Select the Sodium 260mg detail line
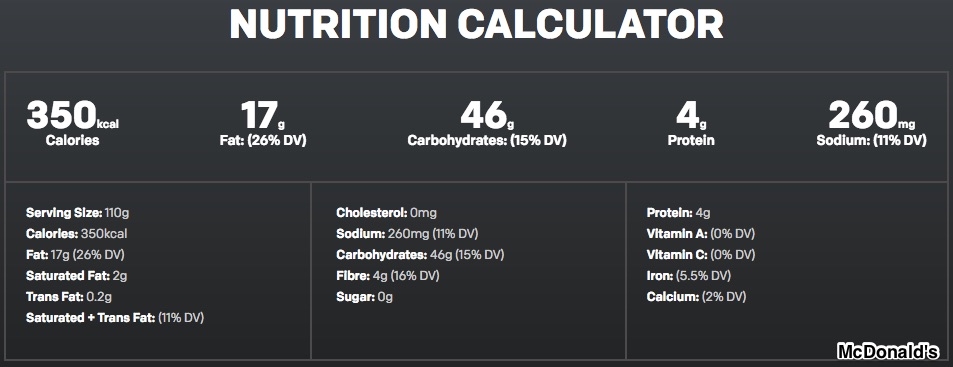The width and height of the screenshot is (953, 367). (x=407, y=233)
